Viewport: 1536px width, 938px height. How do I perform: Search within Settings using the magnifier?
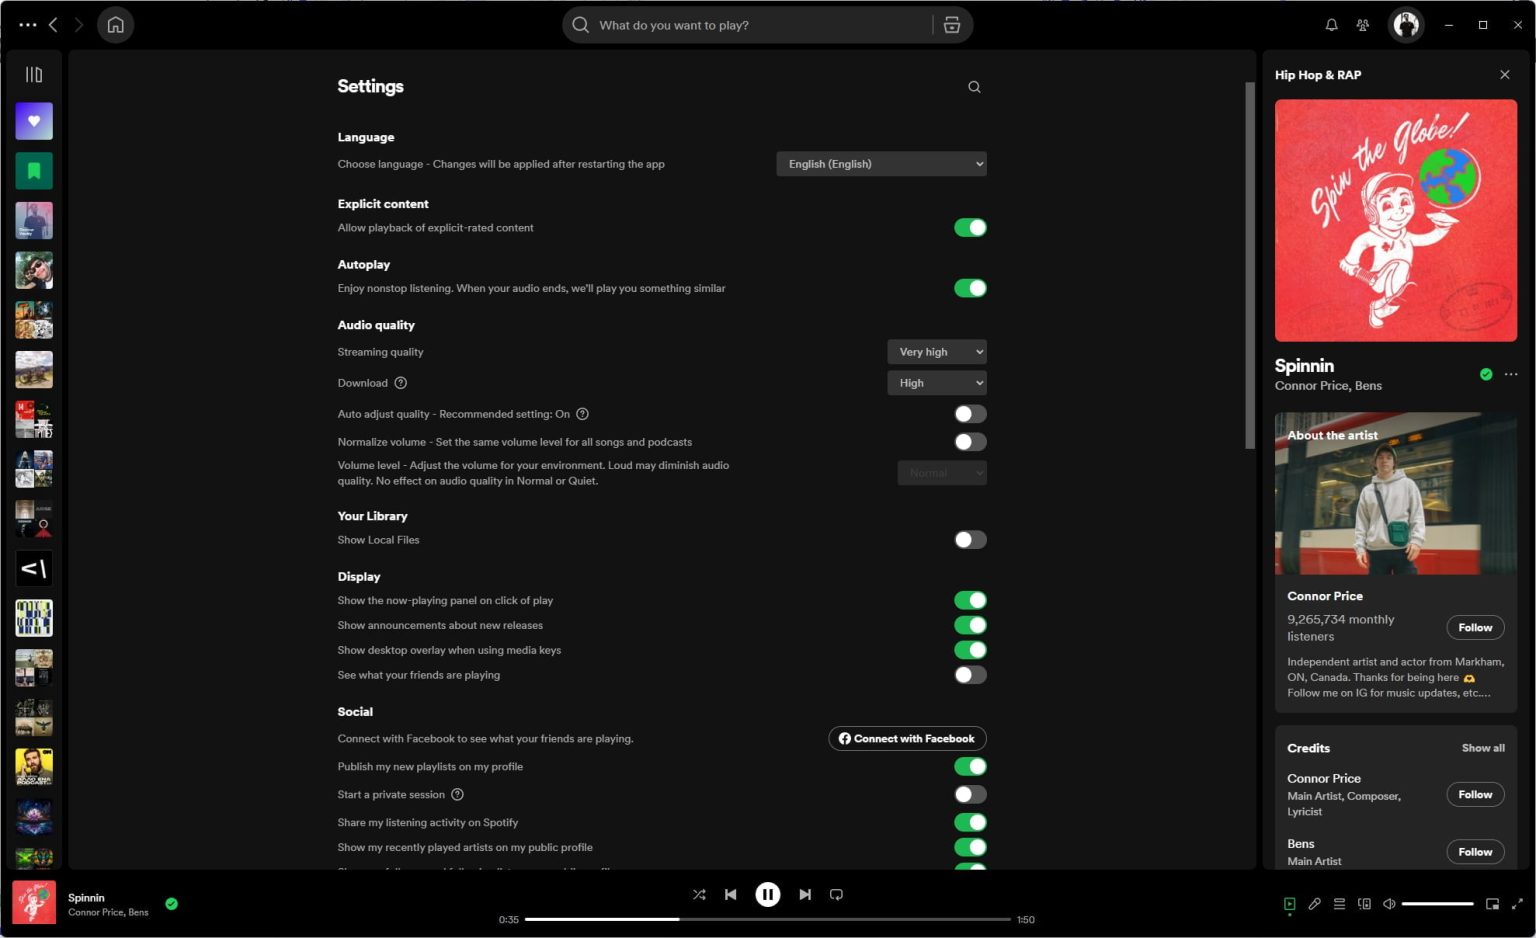point(974,87)
